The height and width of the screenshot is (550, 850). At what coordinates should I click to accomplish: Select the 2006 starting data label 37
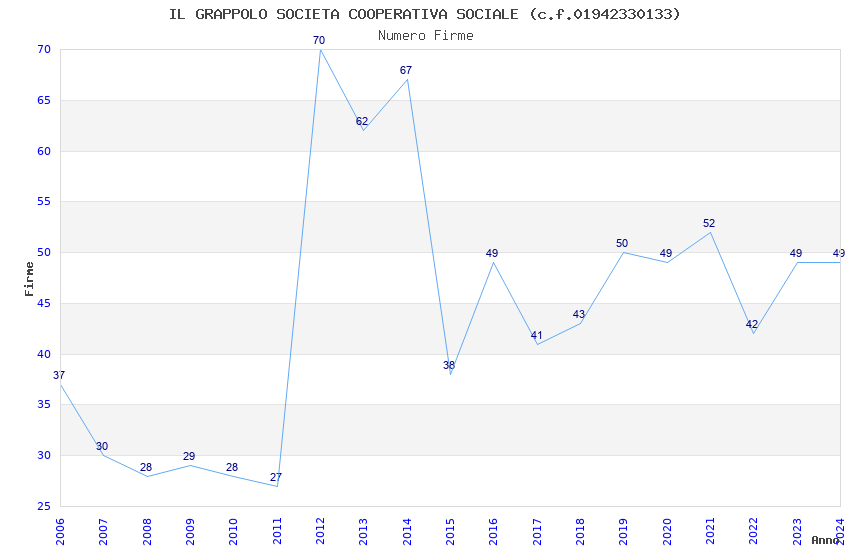click(59, 375)
